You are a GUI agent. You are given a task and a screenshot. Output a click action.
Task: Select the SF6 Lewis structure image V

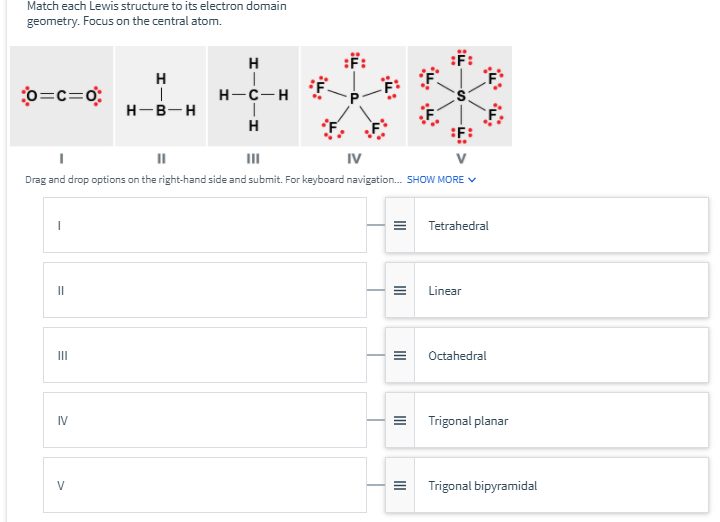[460, 96]
